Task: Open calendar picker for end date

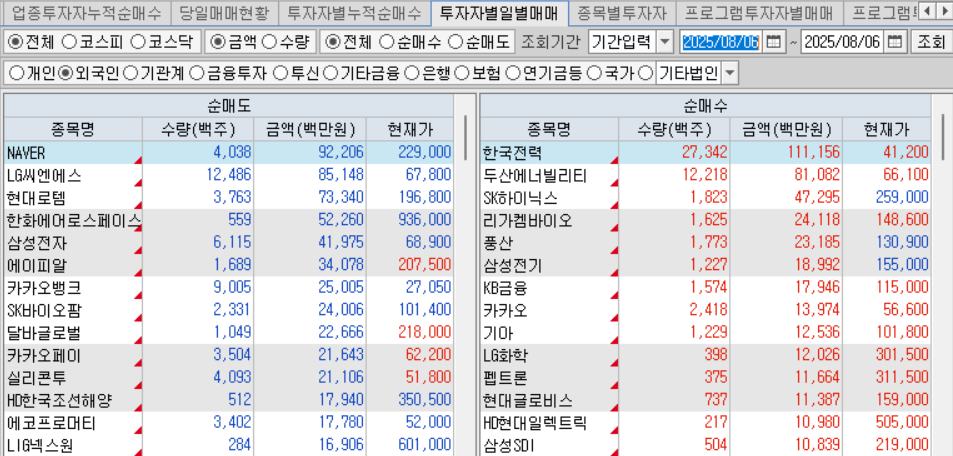Action: click(894, 42)
